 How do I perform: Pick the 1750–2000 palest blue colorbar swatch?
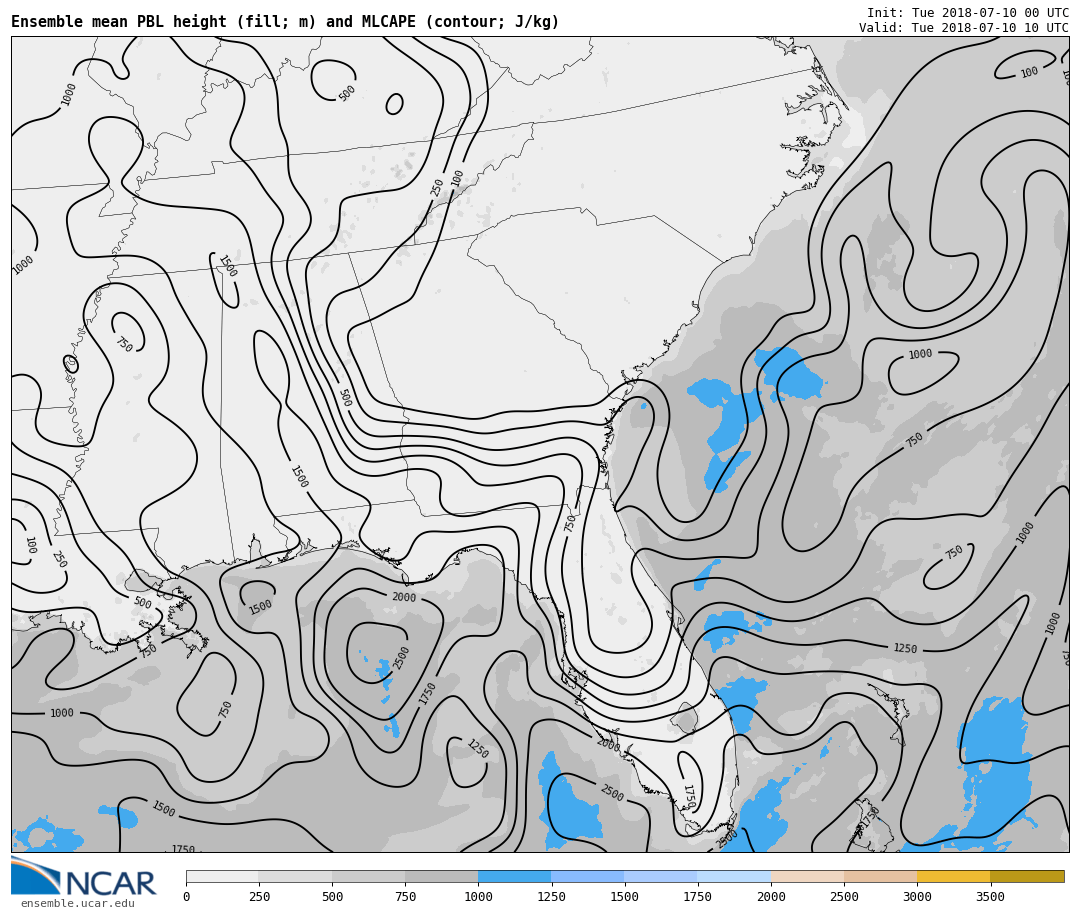pyautogui.click(x=733, y=876)
